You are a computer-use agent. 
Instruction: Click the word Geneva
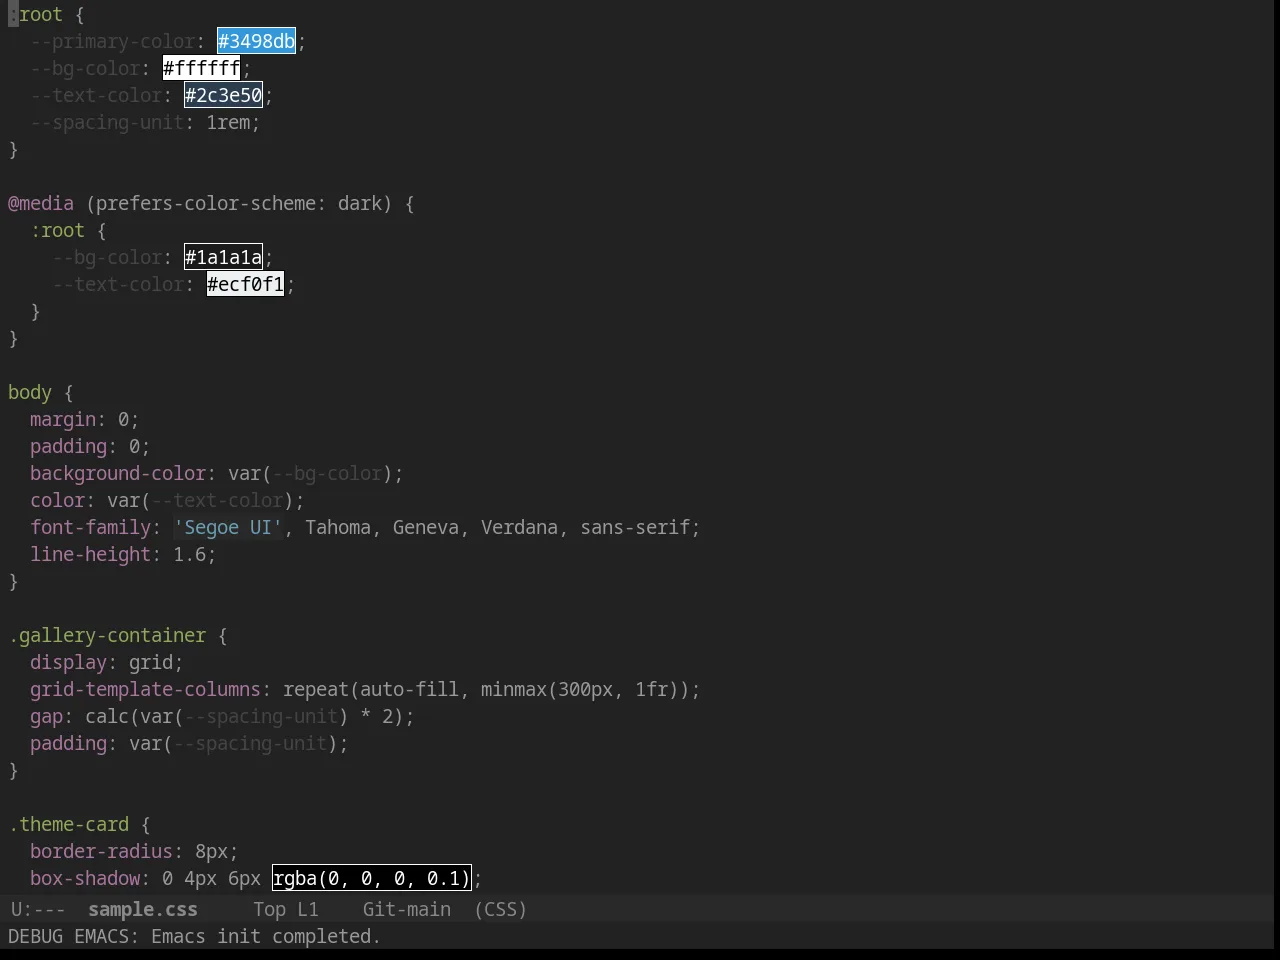425,527
